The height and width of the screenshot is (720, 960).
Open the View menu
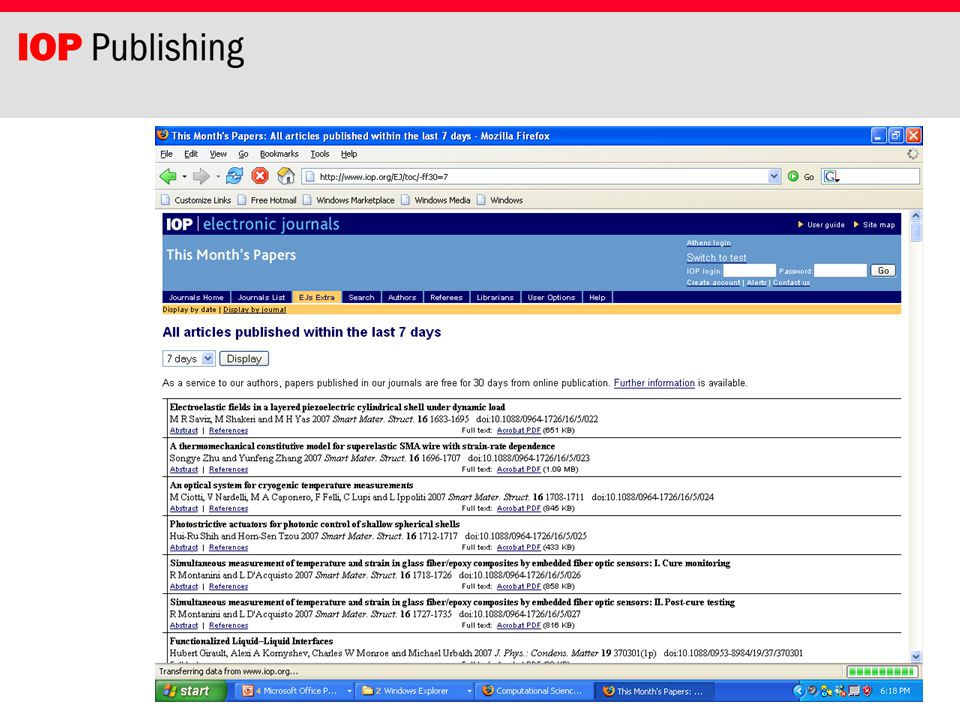click(x=218, y=154)
